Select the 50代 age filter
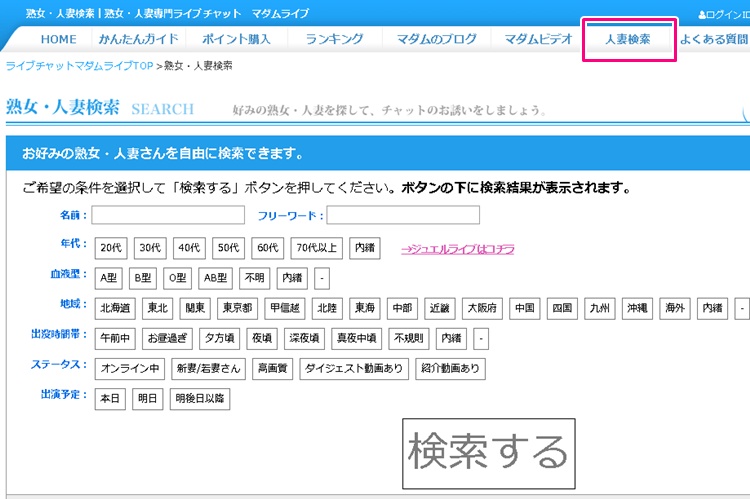This screenshot has height=499, width=750. 229,248
